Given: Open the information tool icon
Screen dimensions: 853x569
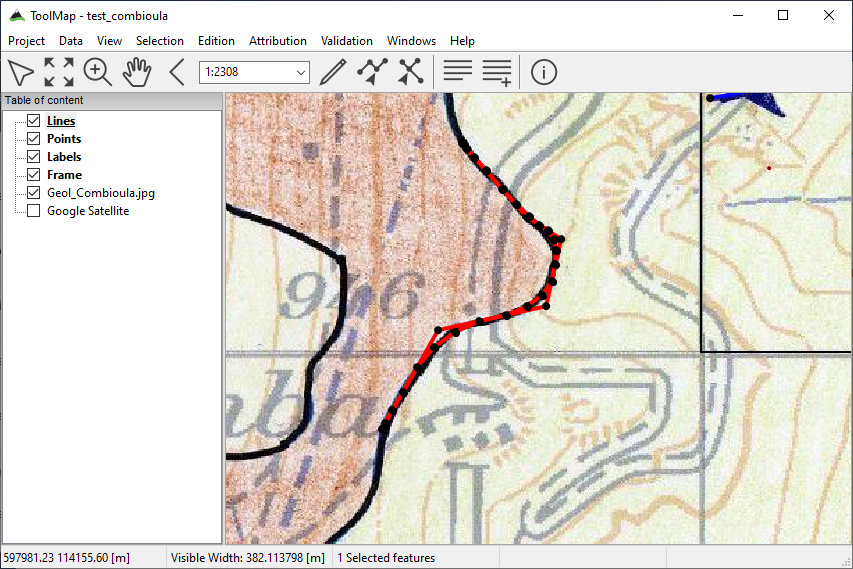Looking at the screenshot, I should click(543, 72).
